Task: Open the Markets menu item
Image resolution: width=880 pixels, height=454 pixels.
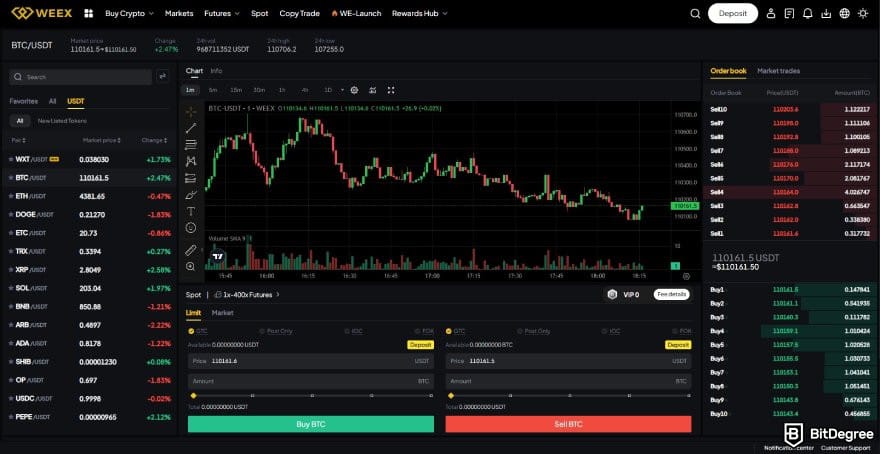Action: (179, 13)
